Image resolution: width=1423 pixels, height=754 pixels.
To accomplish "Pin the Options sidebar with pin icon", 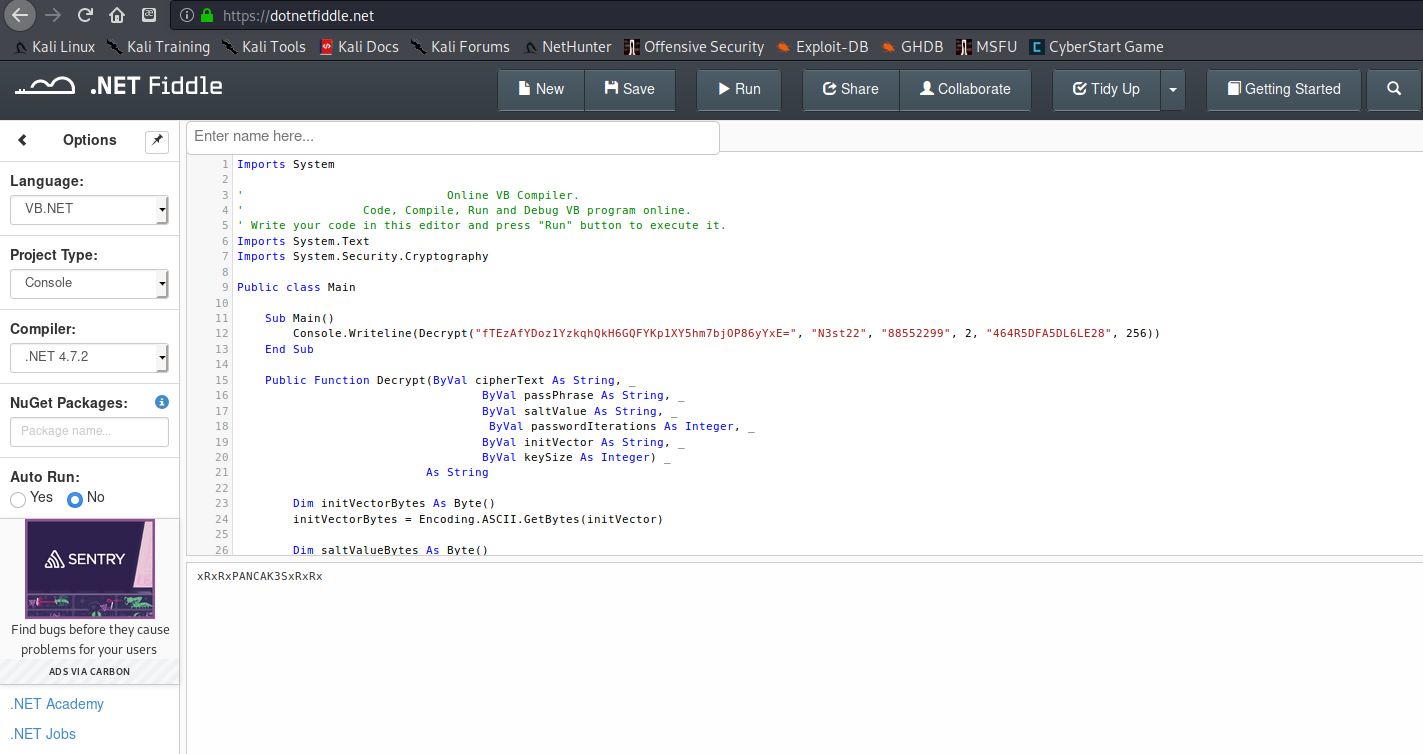I will tap(157, 141).
